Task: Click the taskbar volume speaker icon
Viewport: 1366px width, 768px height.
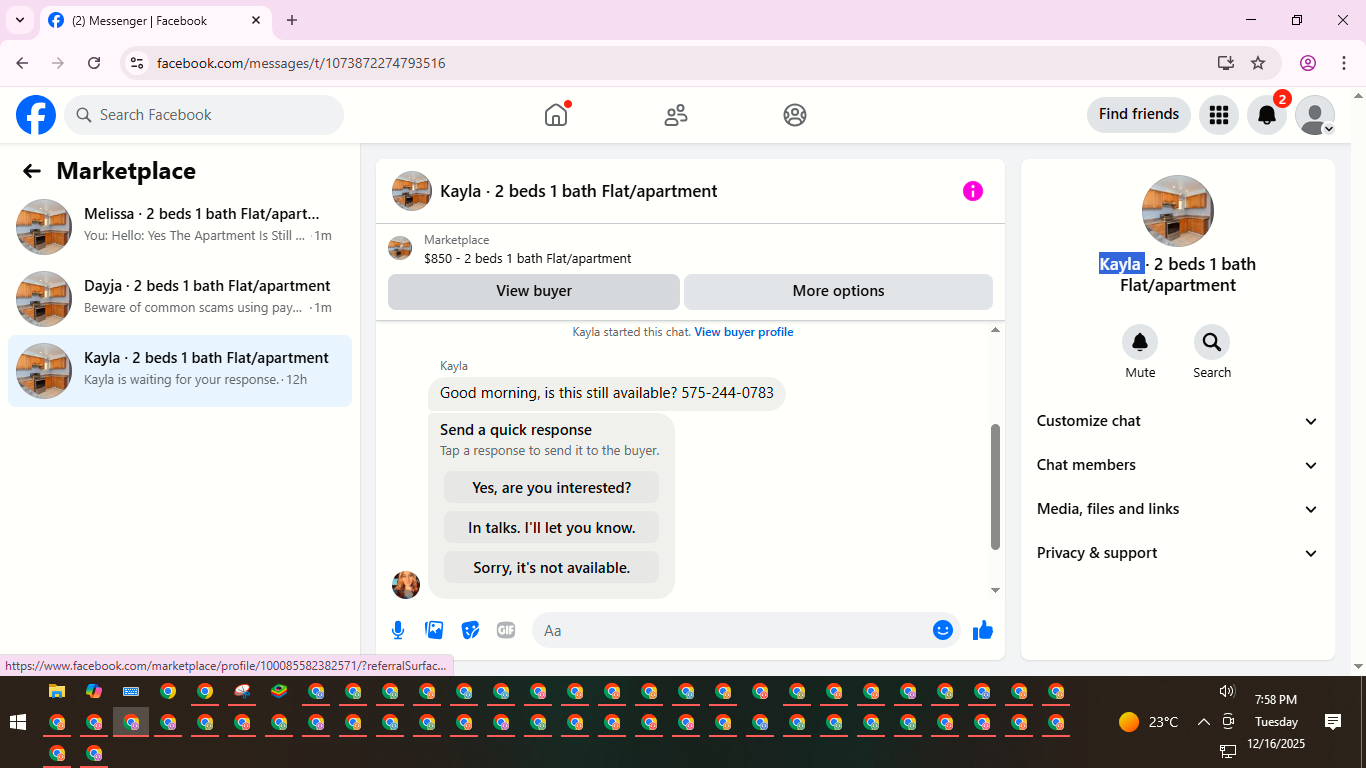Action: click(x=1228, y=691)
